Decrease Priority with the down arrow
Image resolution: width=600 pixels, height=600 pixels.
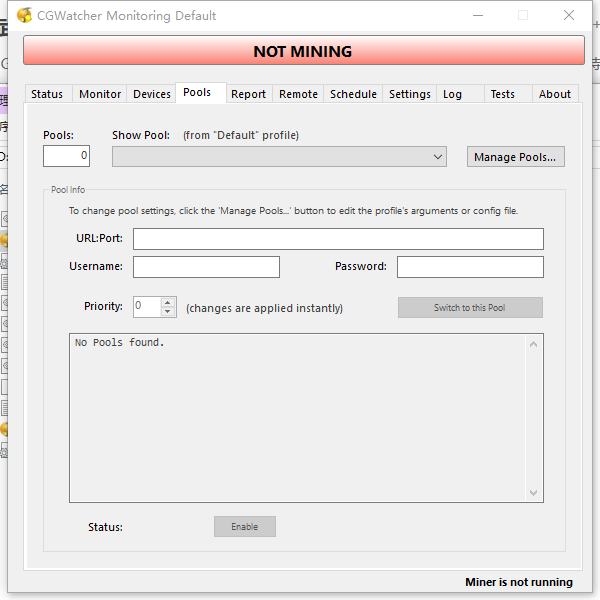pos(168,311)
